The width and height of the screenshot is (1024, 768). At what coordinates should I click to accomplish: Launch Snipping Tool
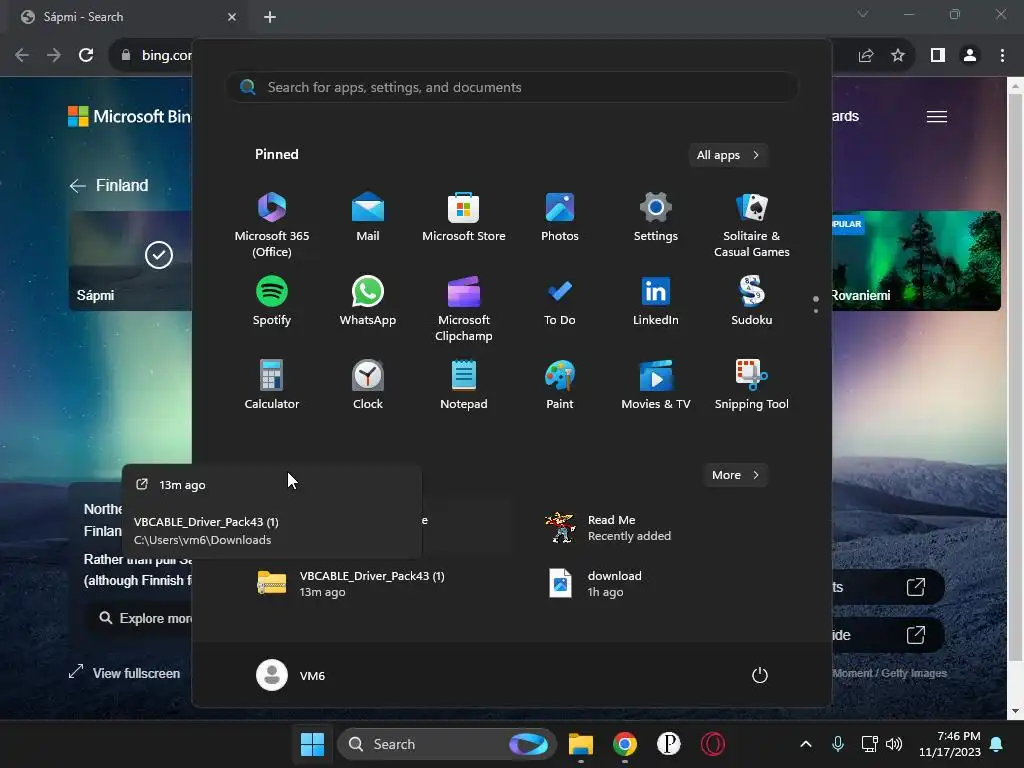pyautogui.click(x=752, y=385)
